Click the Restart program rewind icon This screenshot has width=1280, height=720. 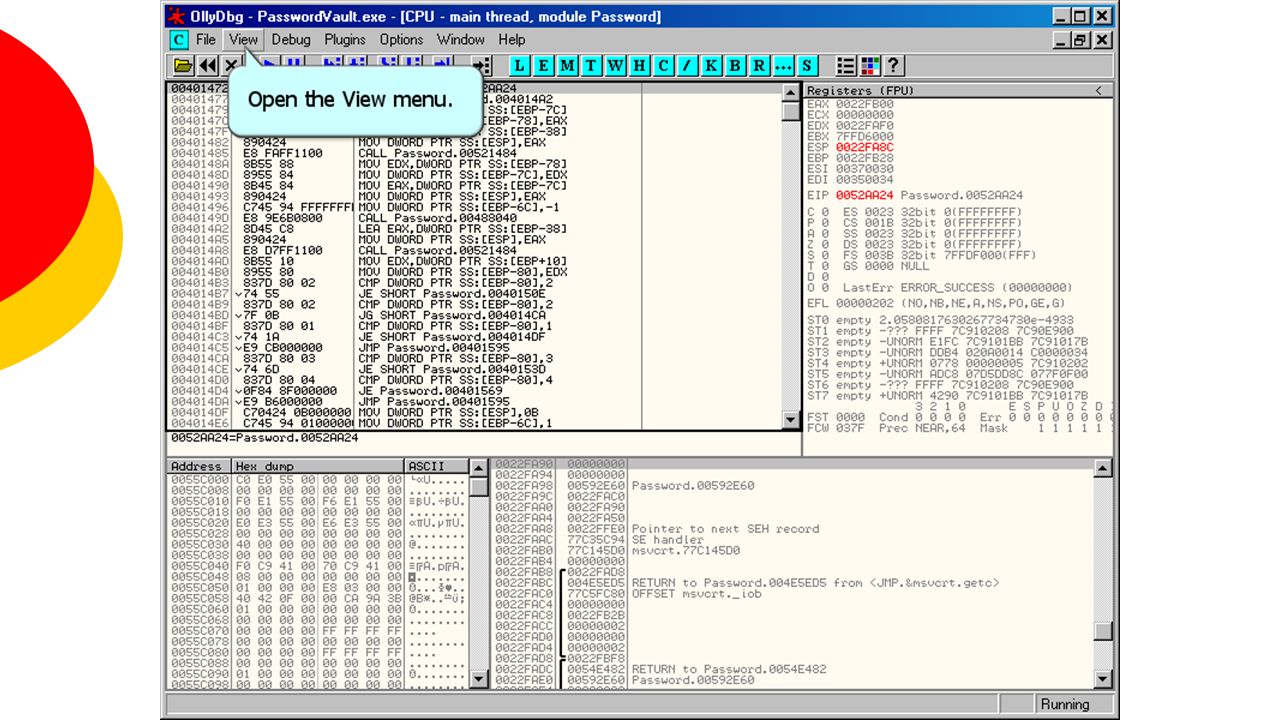[207, 66]
